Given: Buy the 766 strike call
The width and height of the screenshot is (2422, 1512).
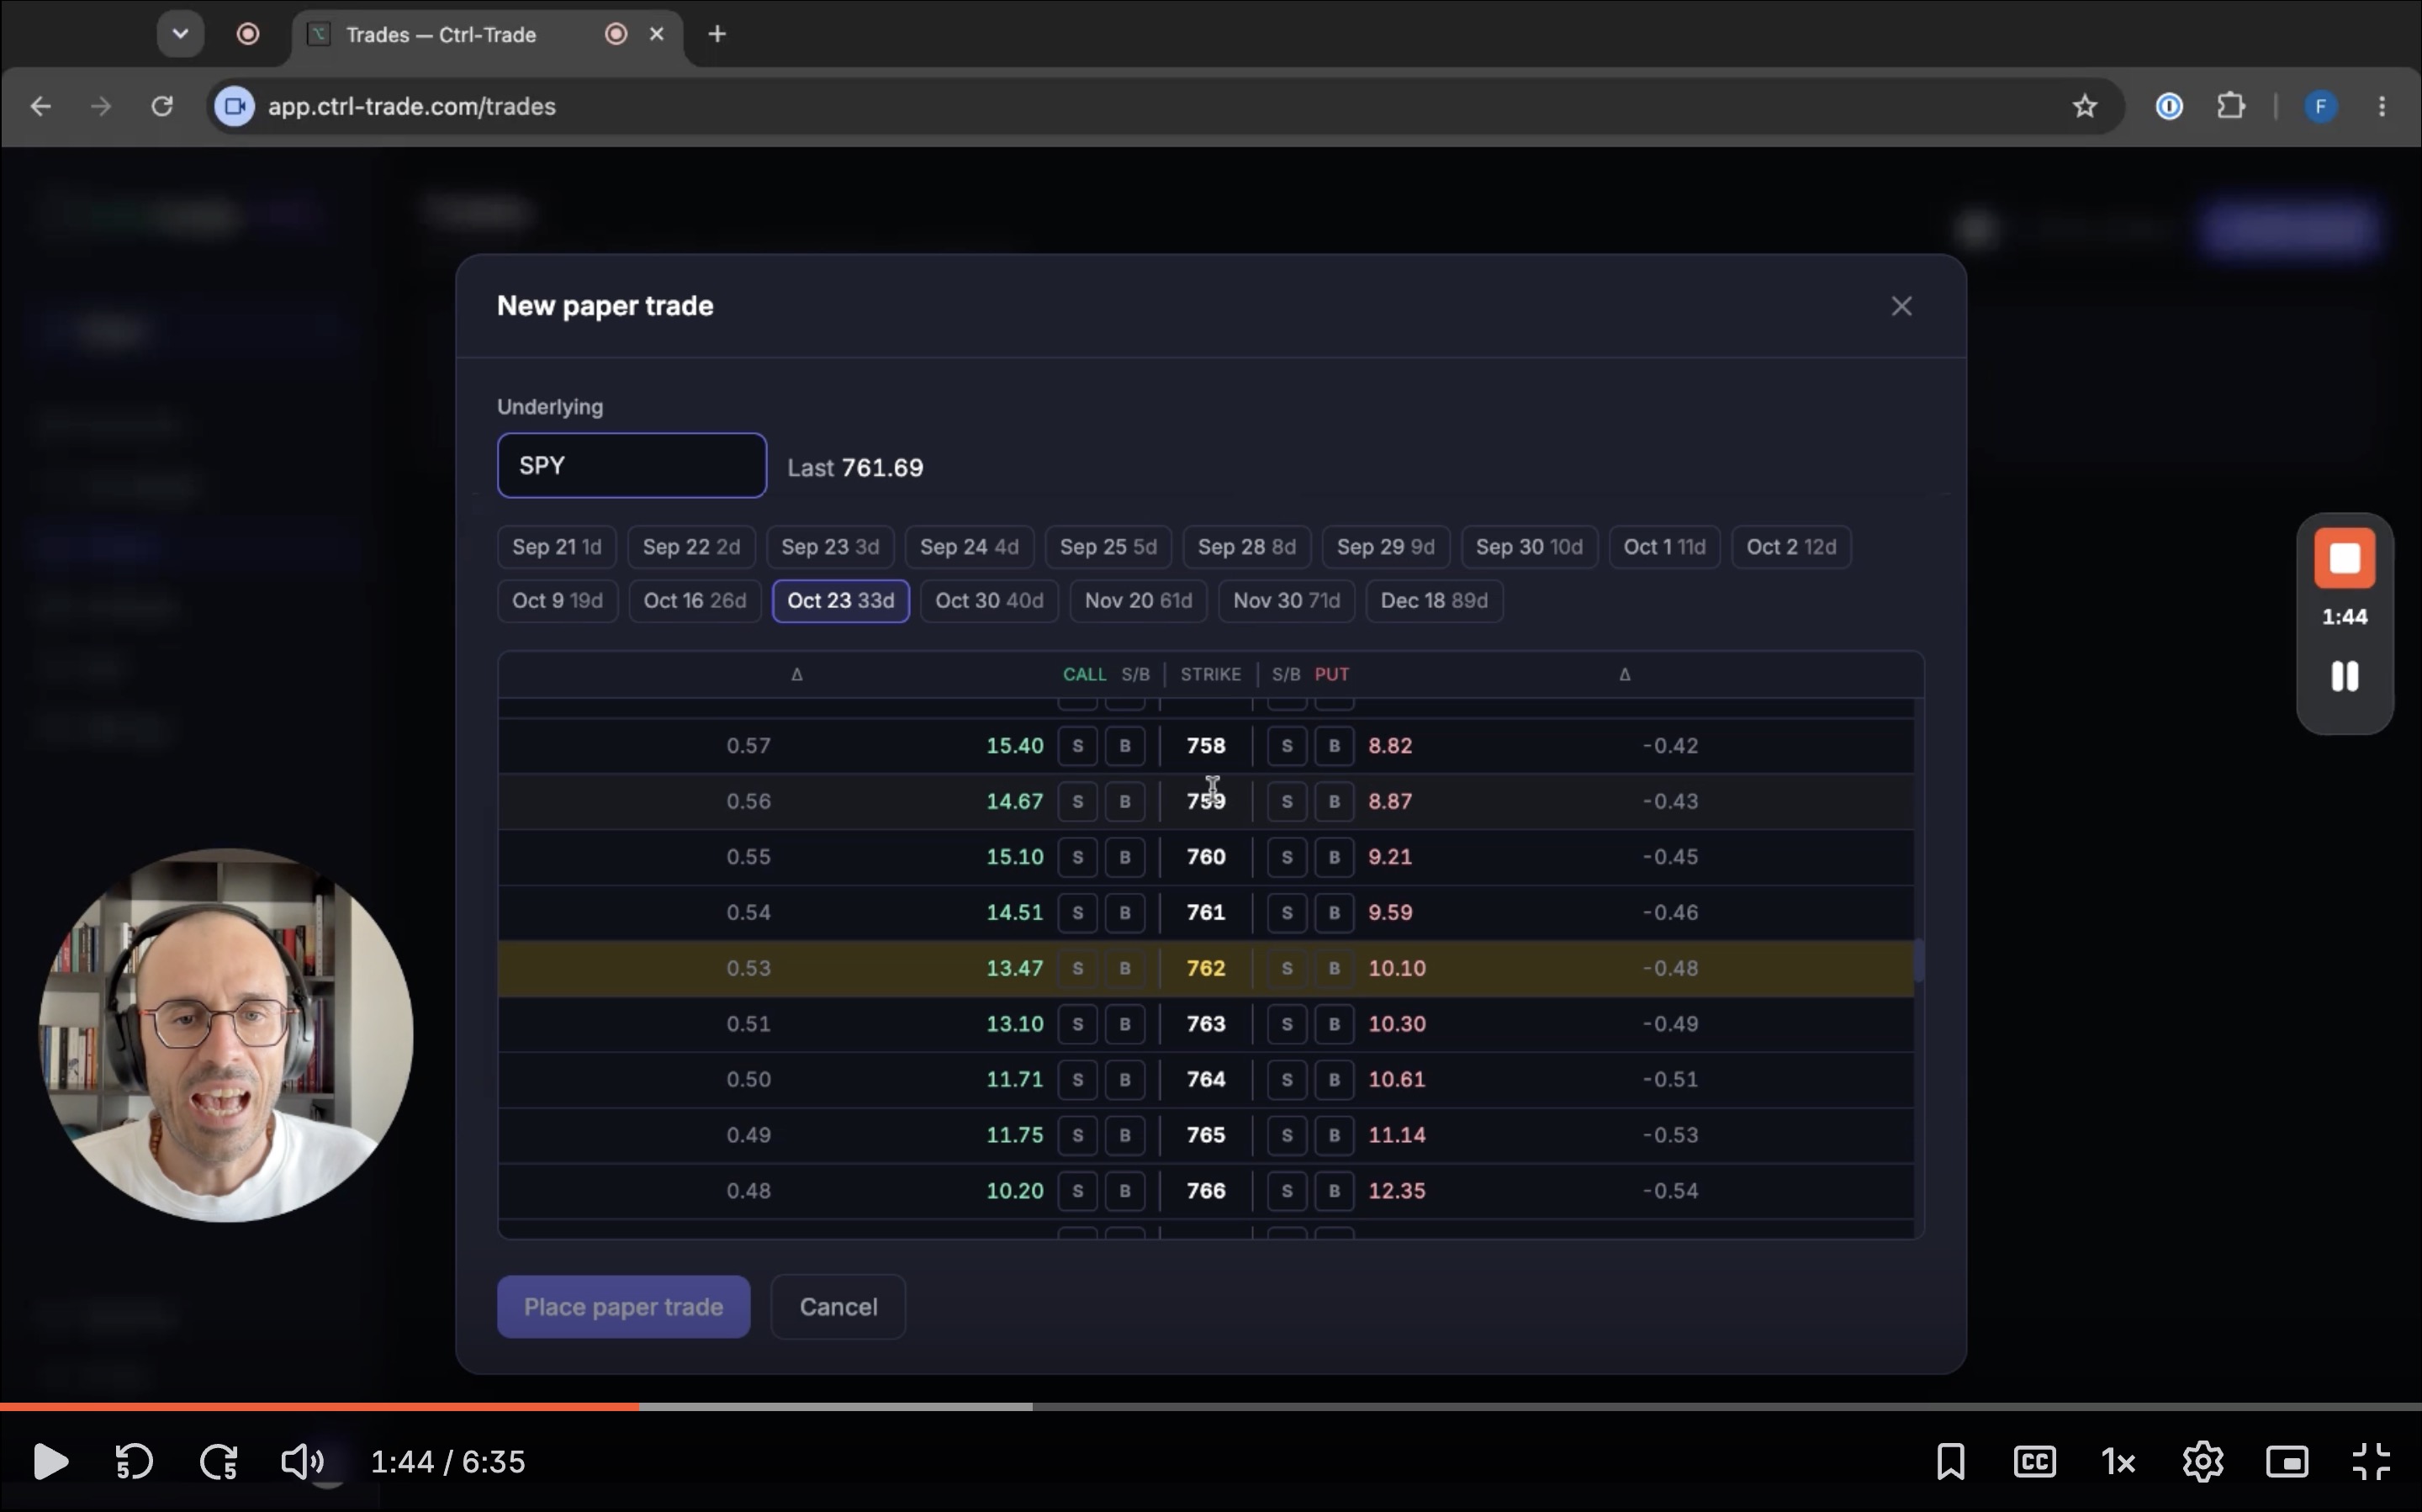Looking at the screenshot, I should point(1125,1190).
